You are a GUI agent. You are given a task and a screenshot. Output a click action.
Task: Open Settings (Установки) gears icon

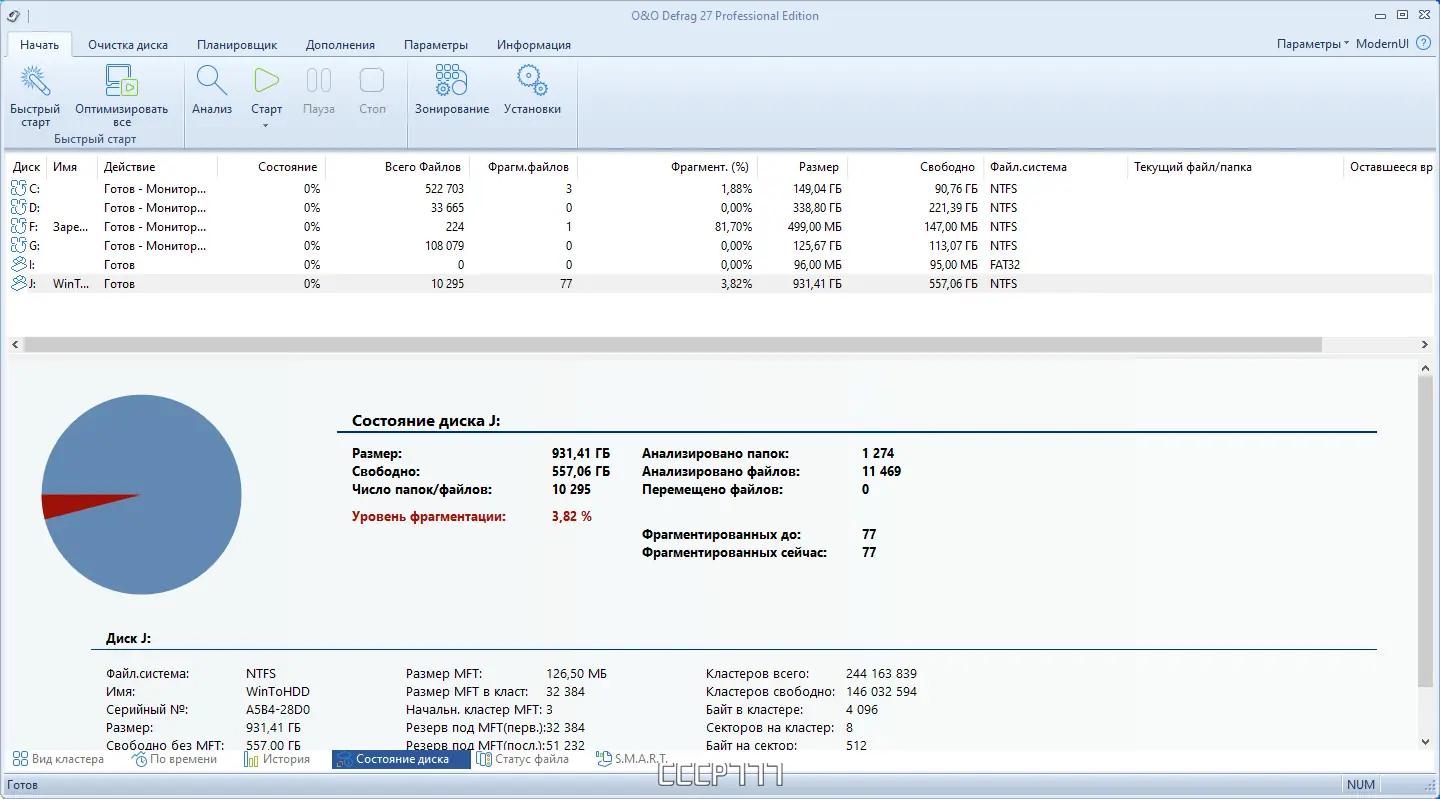coord(532,81)
